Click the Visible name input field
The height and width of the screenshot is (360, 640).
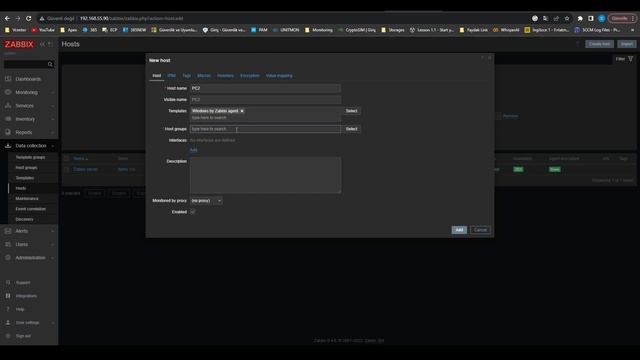[x=265, y=100]
